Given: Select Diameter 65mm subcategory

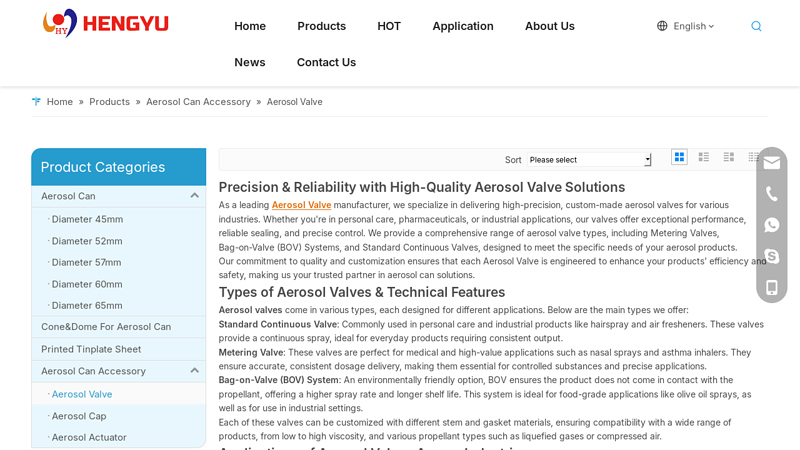Looking at the screenshot, I should (x=87, y=306).
